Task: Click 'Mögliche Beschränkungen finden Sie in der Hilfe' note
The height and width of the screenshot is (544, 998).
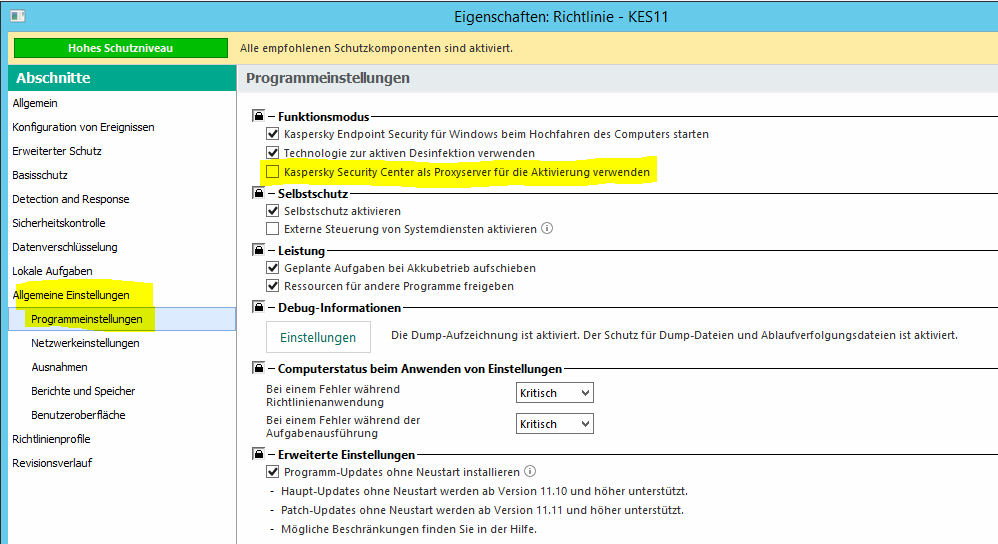Action: click(409, 529)
